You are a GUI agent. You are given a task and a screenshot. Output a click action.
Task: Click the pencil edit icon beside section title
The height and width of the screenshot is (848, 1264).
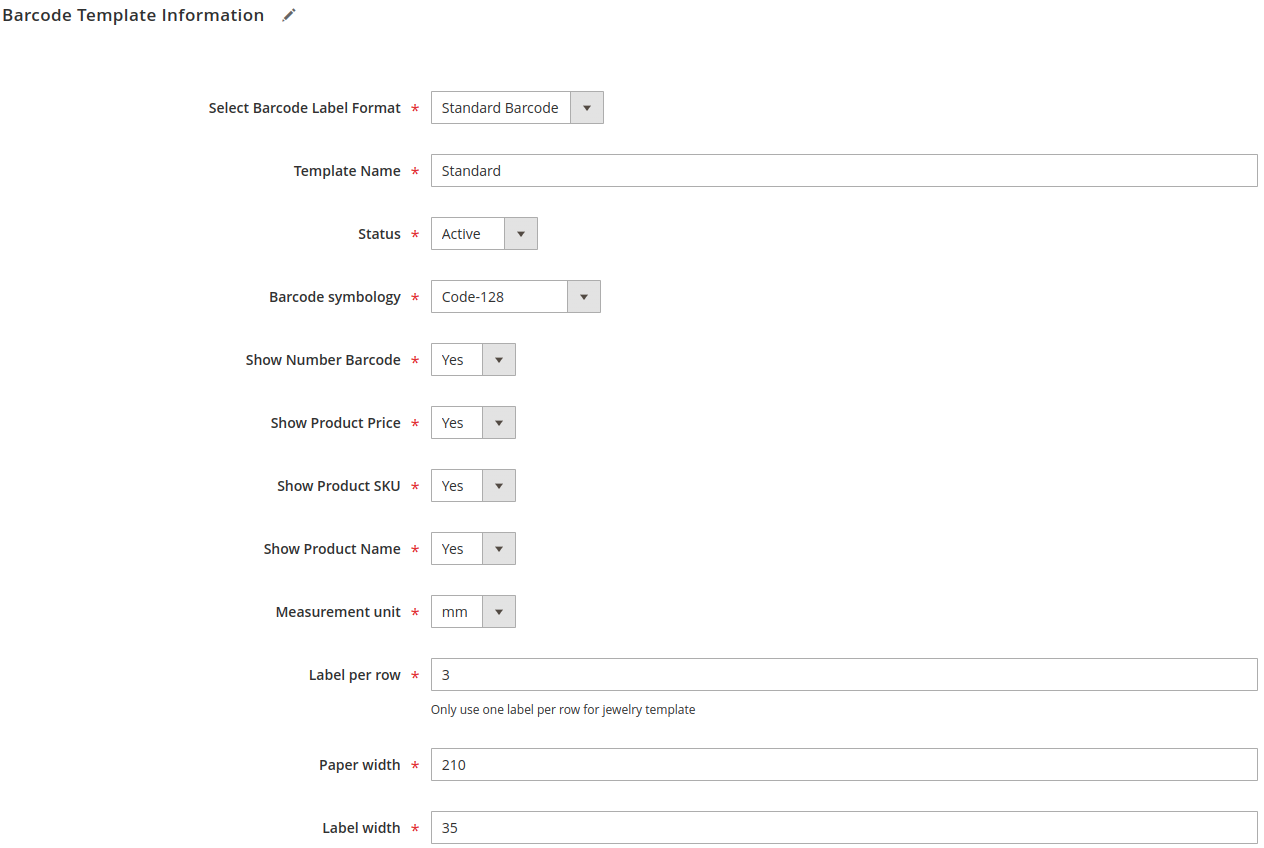tap(289, 15)
